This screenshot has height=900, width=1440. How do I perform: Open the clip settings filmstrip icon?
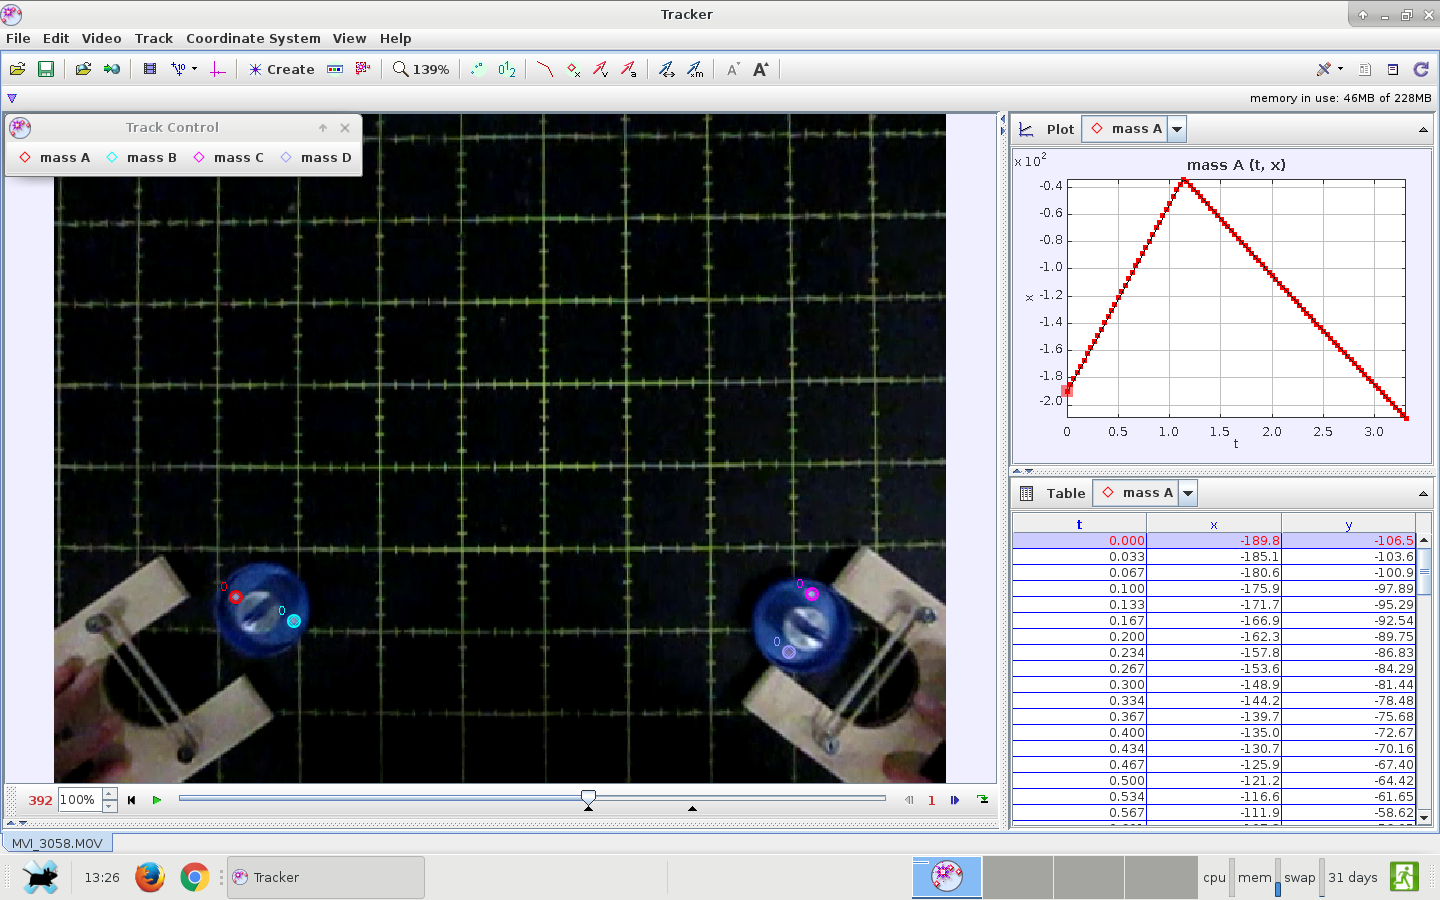[150, 69]
